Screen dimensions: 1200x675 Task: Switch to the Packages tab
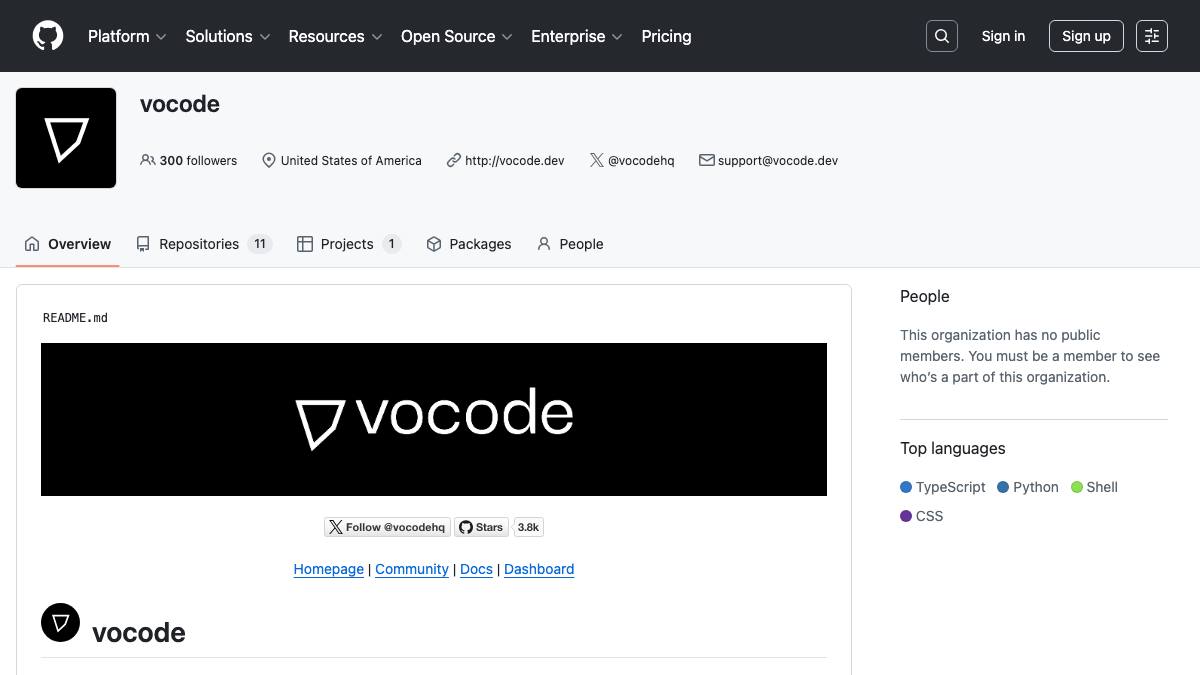469,244
